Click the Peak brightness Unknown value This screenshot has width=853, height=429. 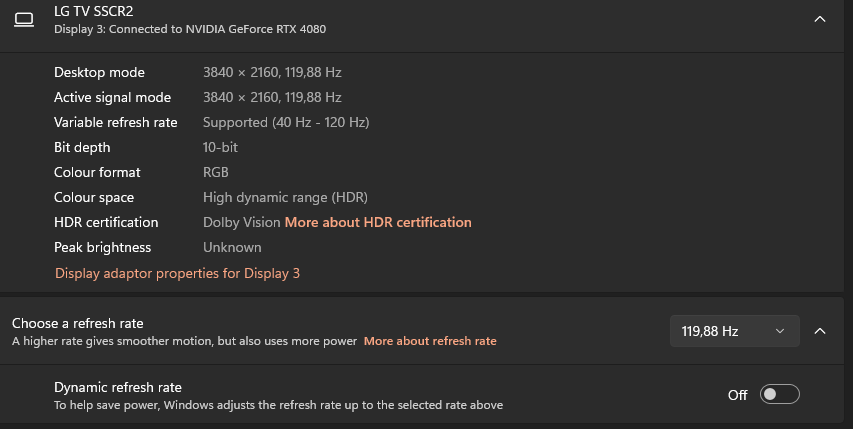(232, 247)
